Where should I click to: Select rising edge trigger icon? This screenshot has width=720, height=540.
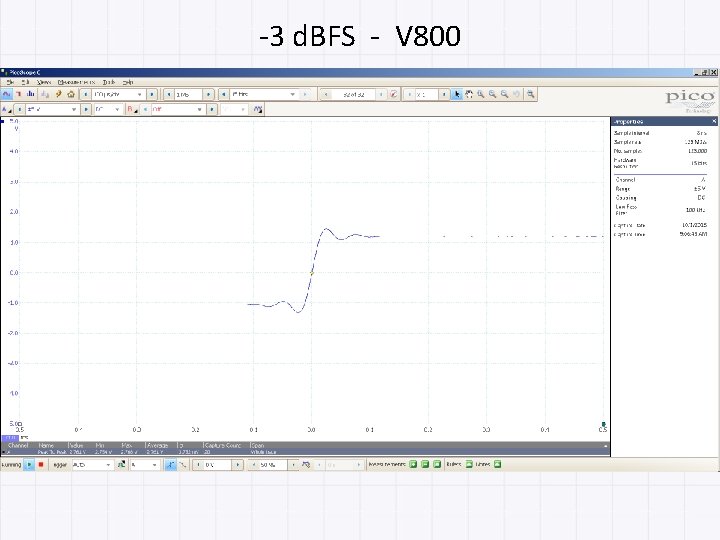[x=170, y=465]
